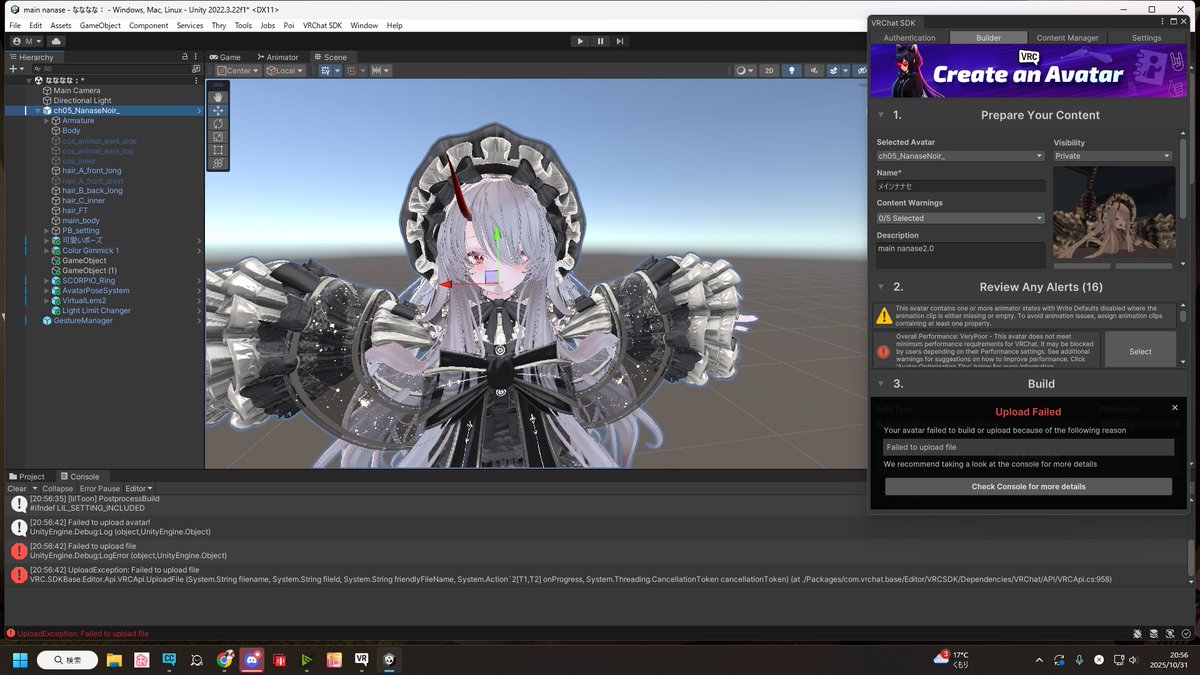Screen dimensions: 1200x675
Task: Click the avatar Name input field
Action: pos(960,186)
